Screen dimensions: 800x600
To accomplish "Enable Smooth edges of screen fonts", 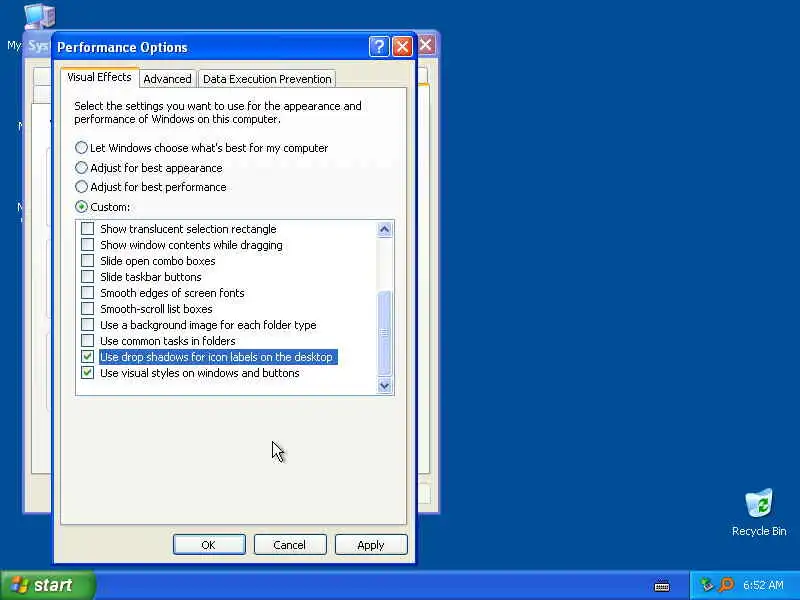I will [x=88, y=293].
